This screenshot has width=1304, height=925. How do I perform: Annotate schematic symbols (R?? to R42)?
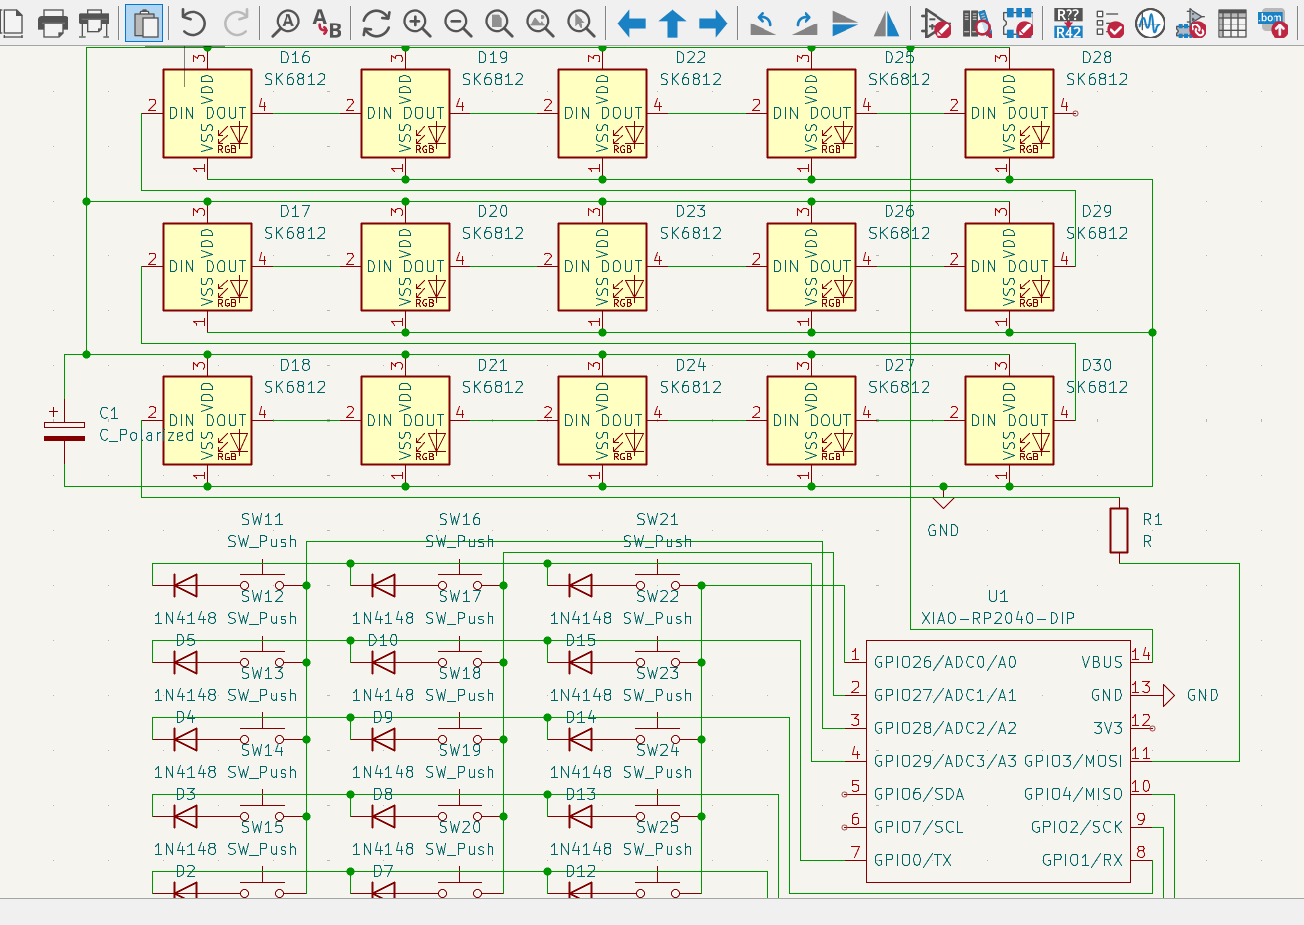point(1068,22)
